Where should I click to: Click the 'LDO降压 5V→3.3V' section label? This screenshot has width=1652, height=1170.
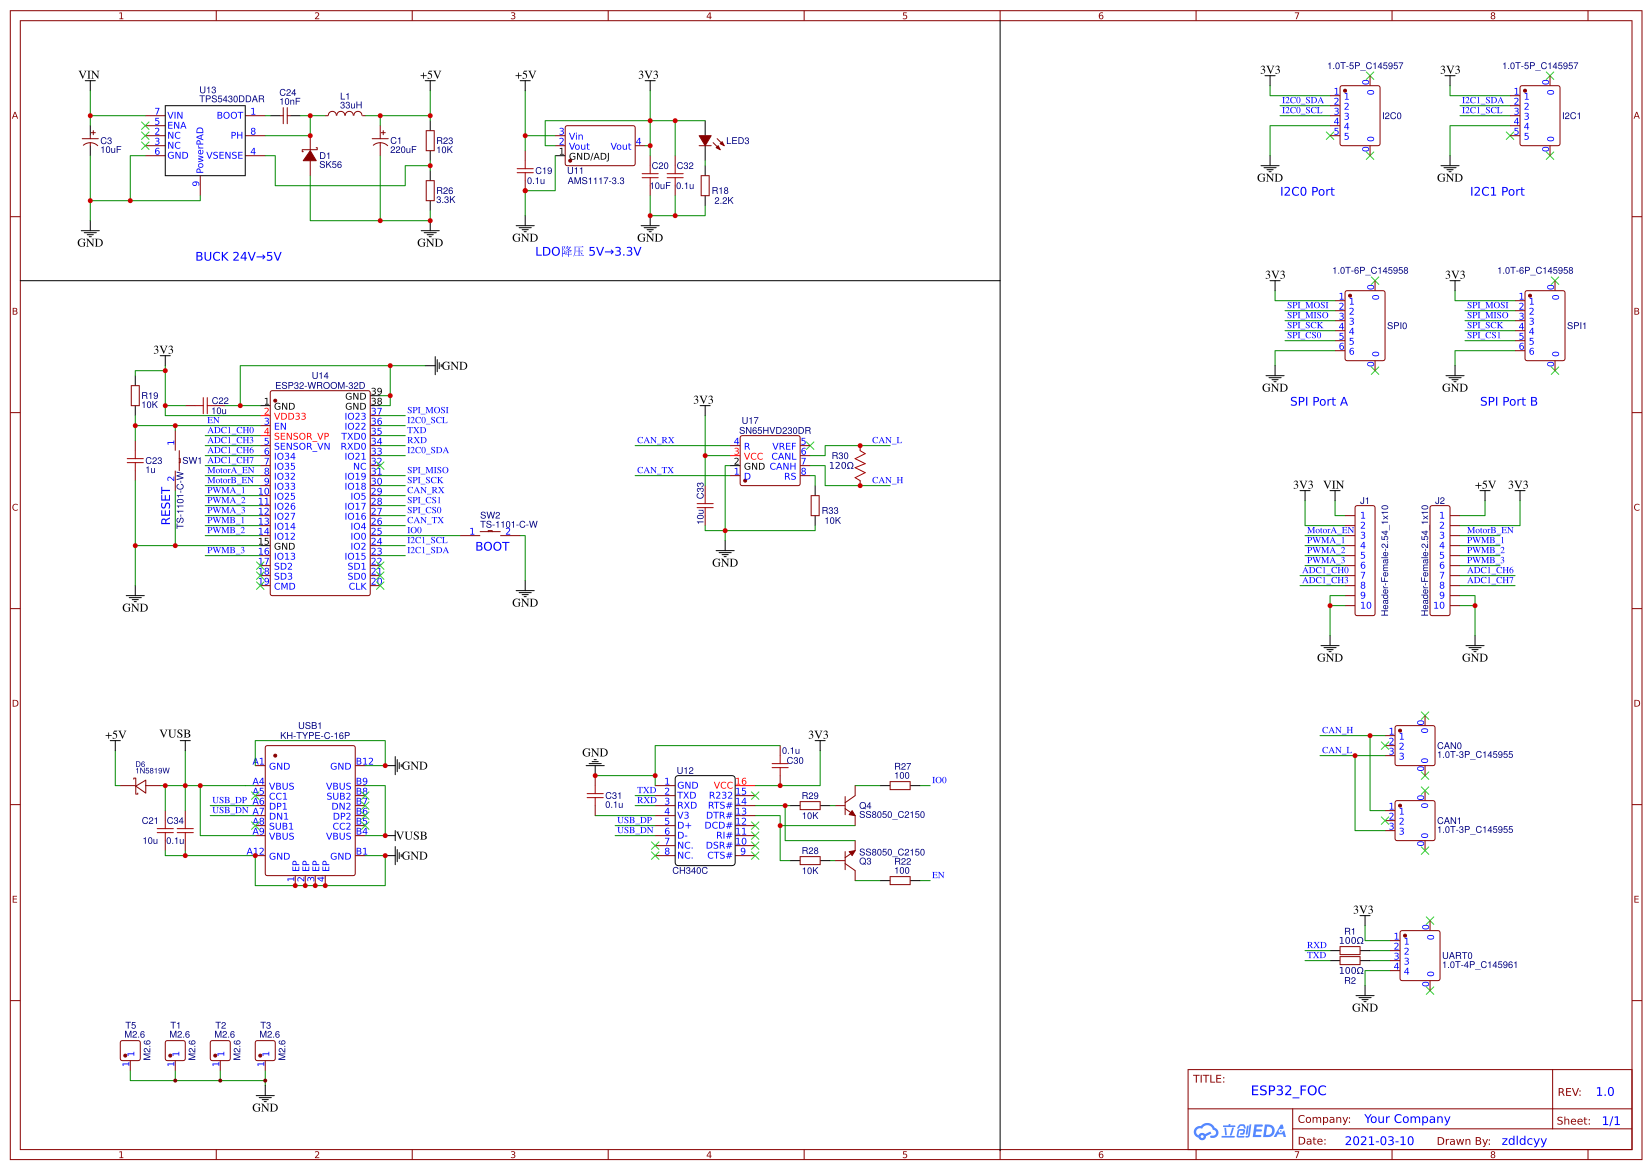(x=588, y=252)
